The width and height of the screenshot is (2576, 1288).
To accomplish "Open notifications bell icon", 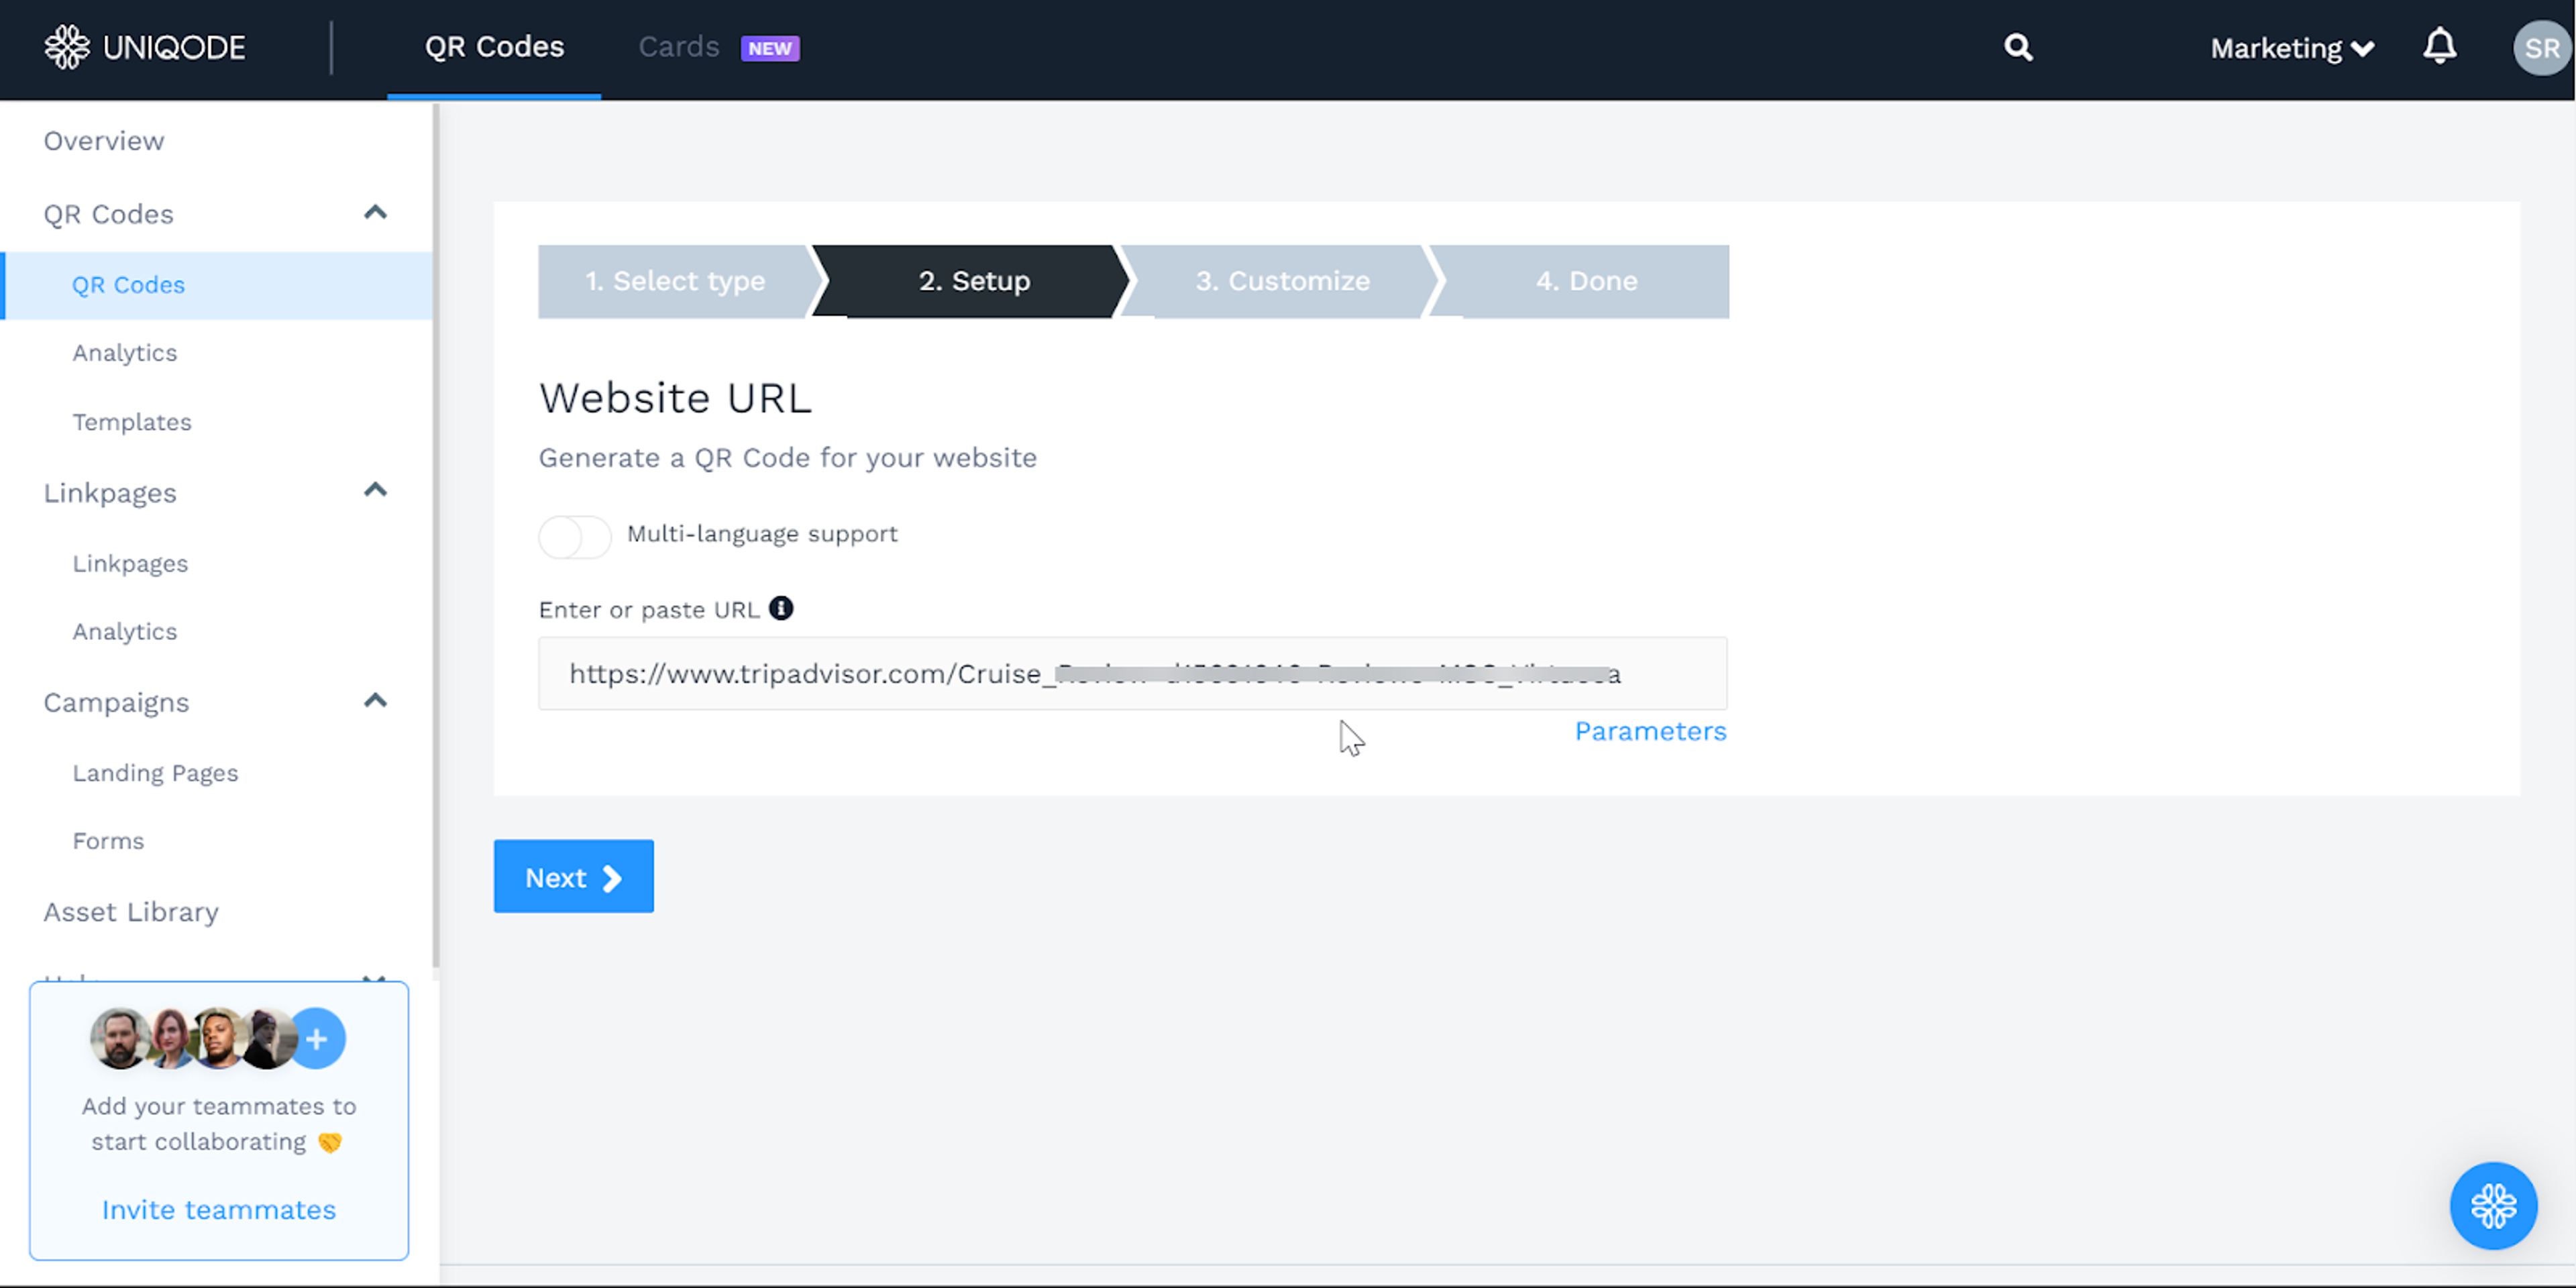I will 2439,47.
